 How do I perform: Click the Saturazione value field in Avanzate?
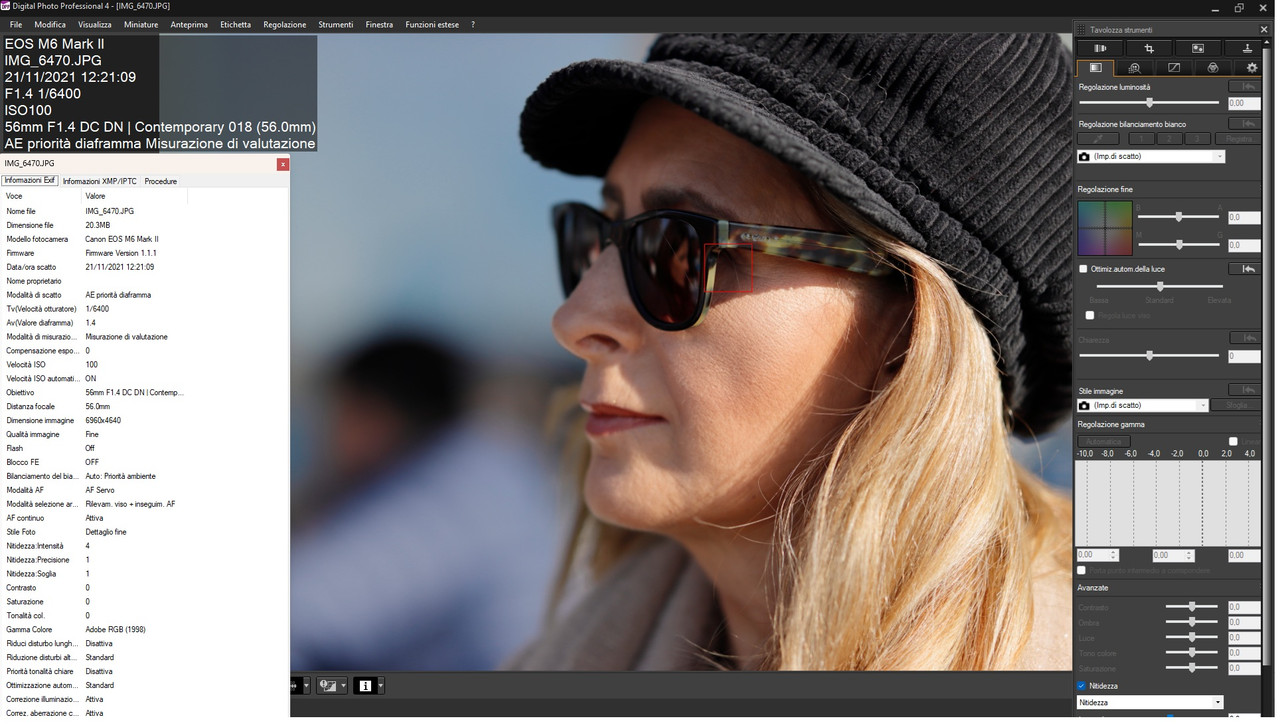pos(1243,668)
